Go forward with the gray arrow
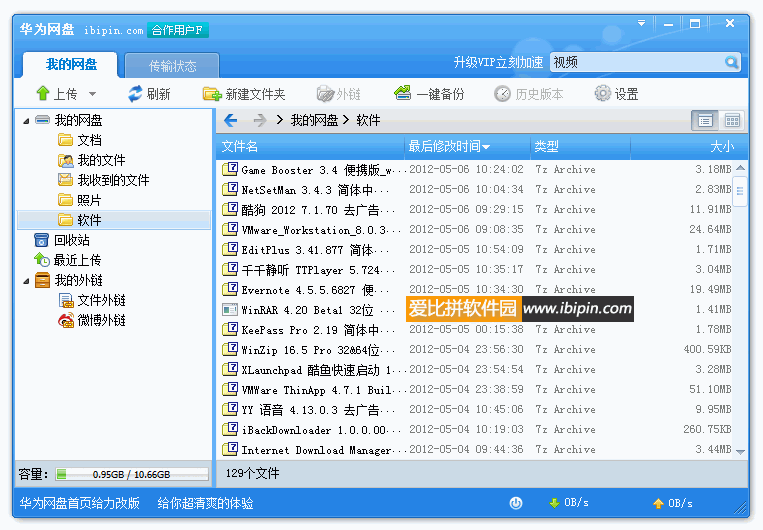This screenshot has height=530, width=763. (x=260, y=120)
